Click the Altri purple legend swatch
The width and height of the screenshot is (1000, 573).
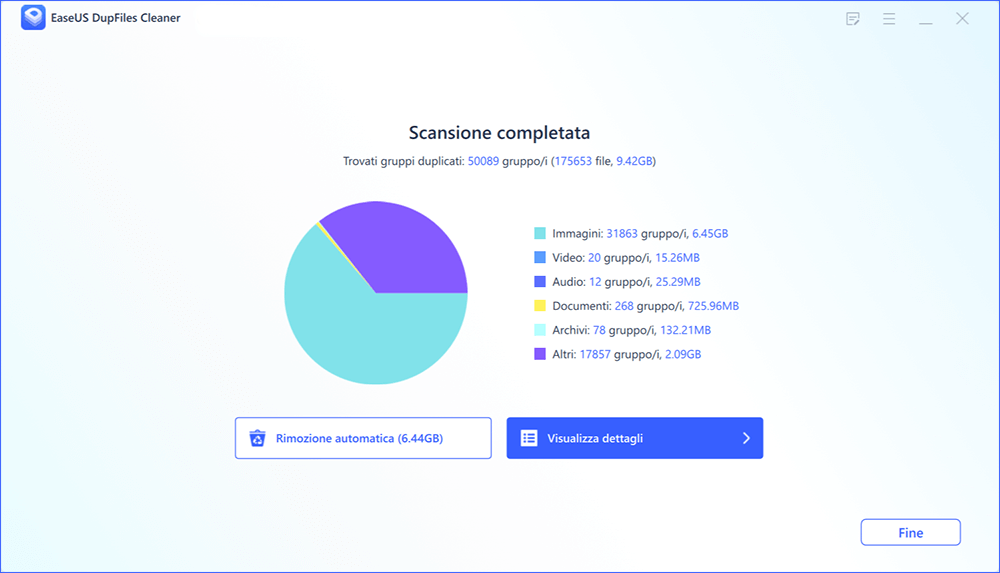click(540, 354)
